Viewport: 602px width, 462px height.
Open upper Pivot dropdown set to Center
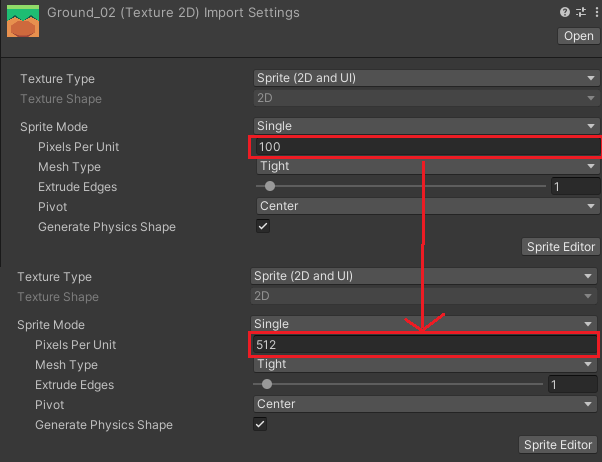(426, 207)
